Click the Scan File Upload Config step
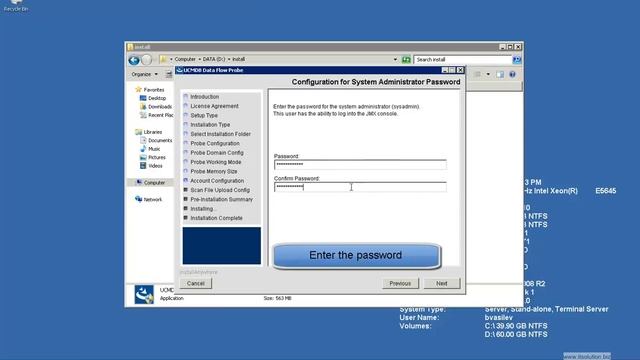This screenshot has height=360, width=640. [x=220, y=190]
